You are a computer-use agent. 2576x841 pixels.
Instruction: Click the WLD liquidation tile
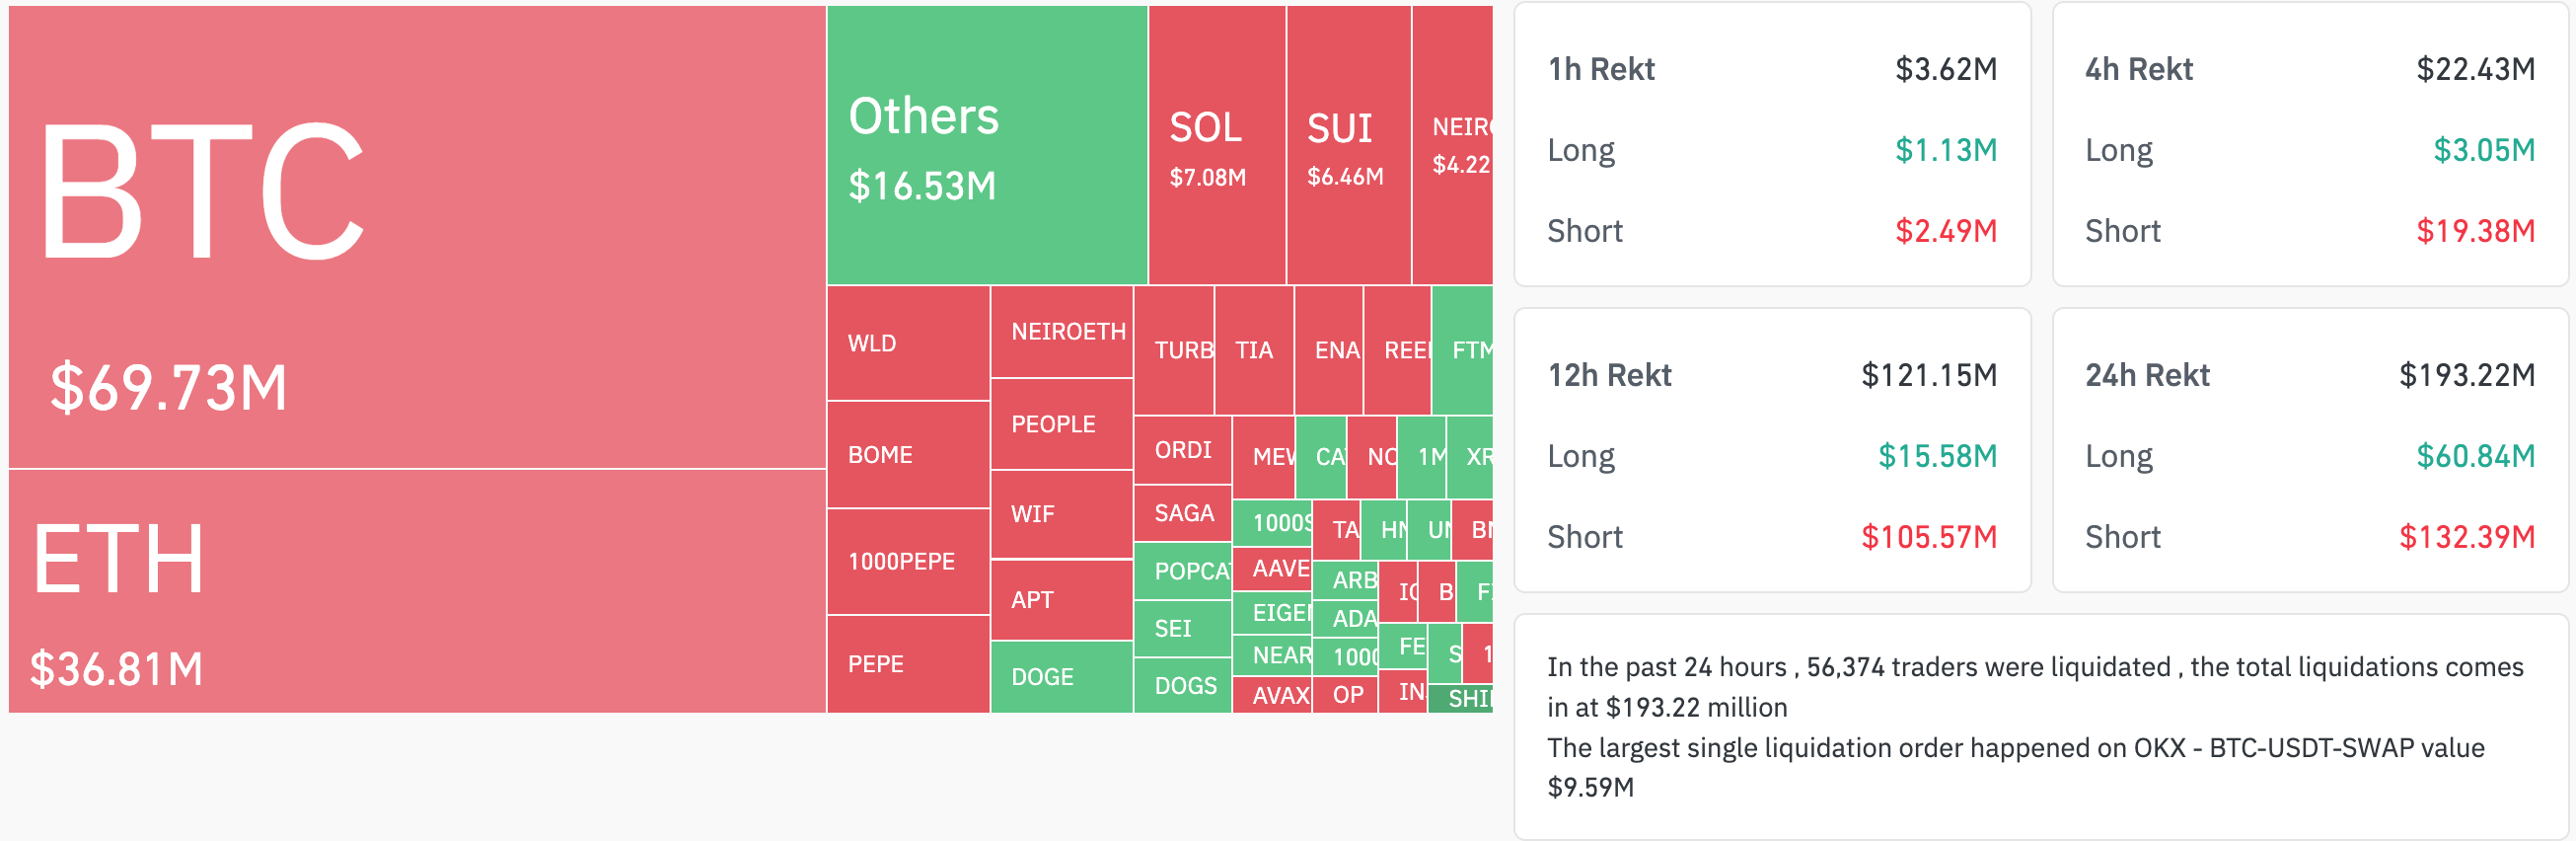pyautogui.click(x=907, y=343)
